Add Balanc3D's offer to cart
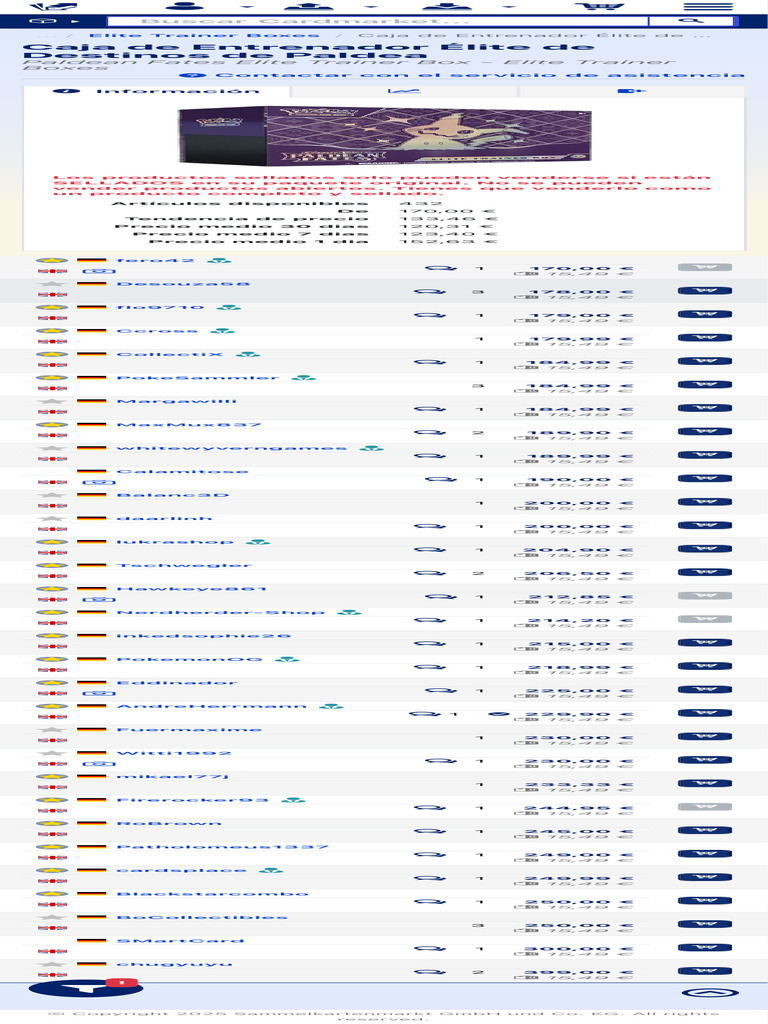Screen dimensions: 768x1024 [x=705, y=502]
